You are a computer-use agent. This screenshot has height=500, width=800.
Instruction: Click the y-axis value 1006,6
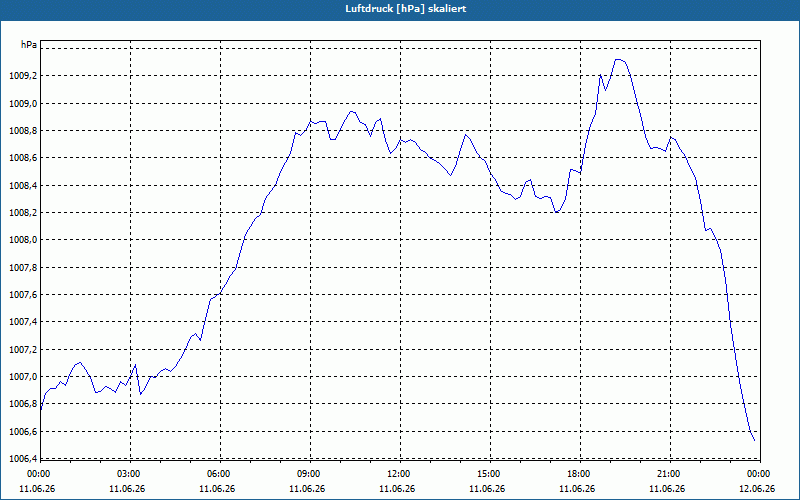(x=23, y=432)
